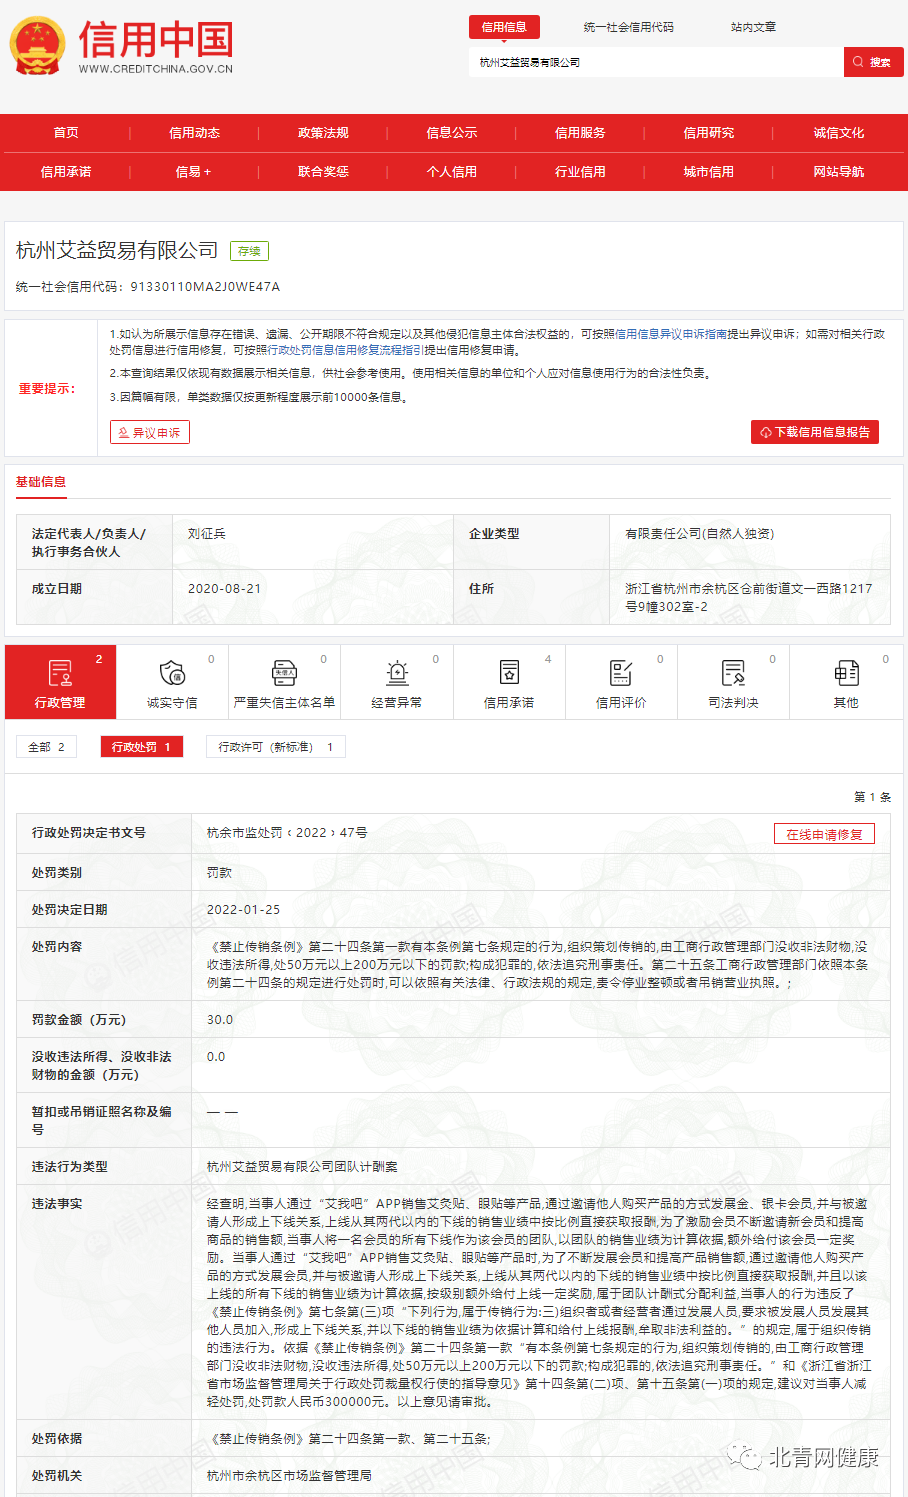Click establishment date 2020-08-21
Screen dimensions: 908x1497
click(224, 589)
